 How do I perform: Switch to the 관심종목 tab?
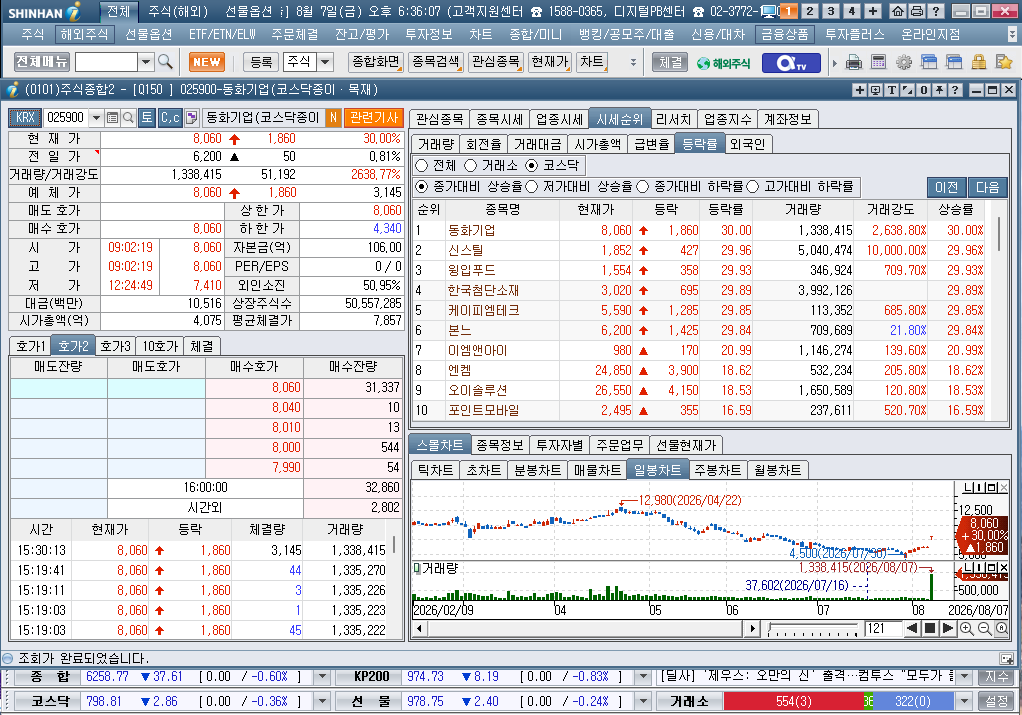pos(439,119)
